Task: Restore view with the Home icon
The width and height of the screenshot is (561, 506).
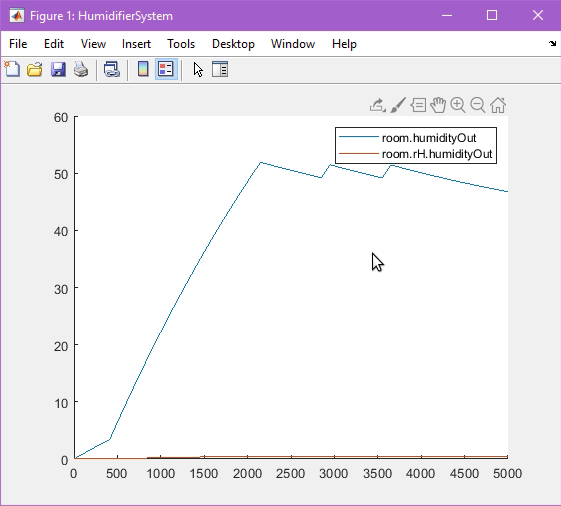Action: click(498, 105)
